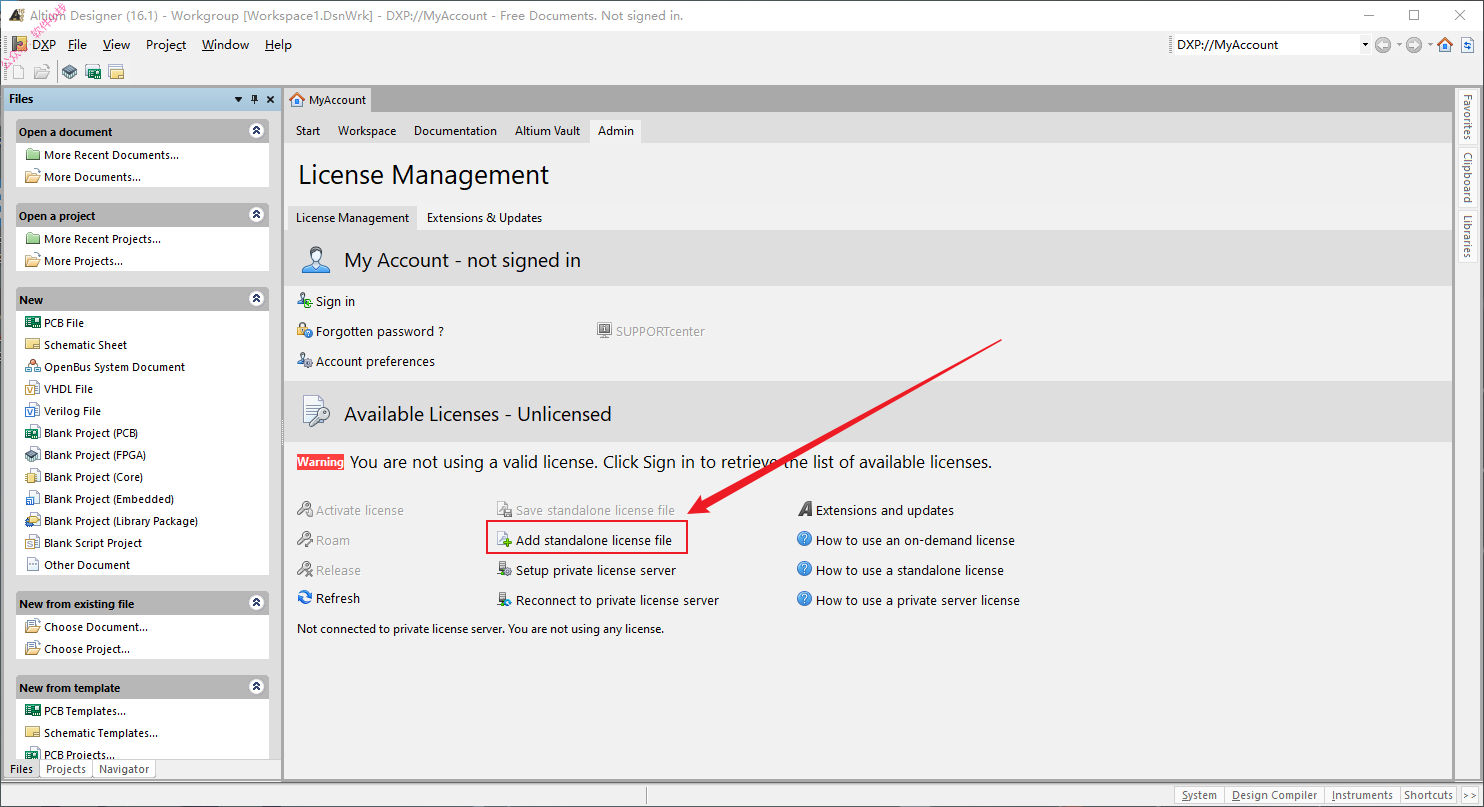This screenshot has height=807, width=1484.
Task: Click the PCB release view toolbar icon
Action: pos(93,72)
